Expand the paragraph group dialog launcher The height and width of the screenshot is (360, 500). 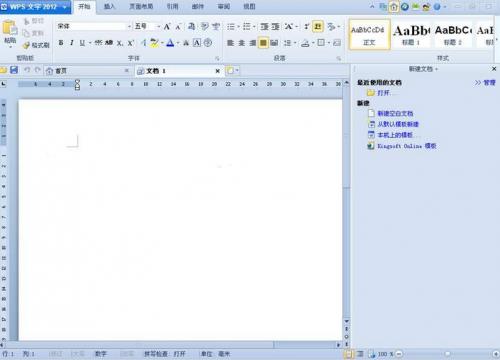tap(339, 58)
